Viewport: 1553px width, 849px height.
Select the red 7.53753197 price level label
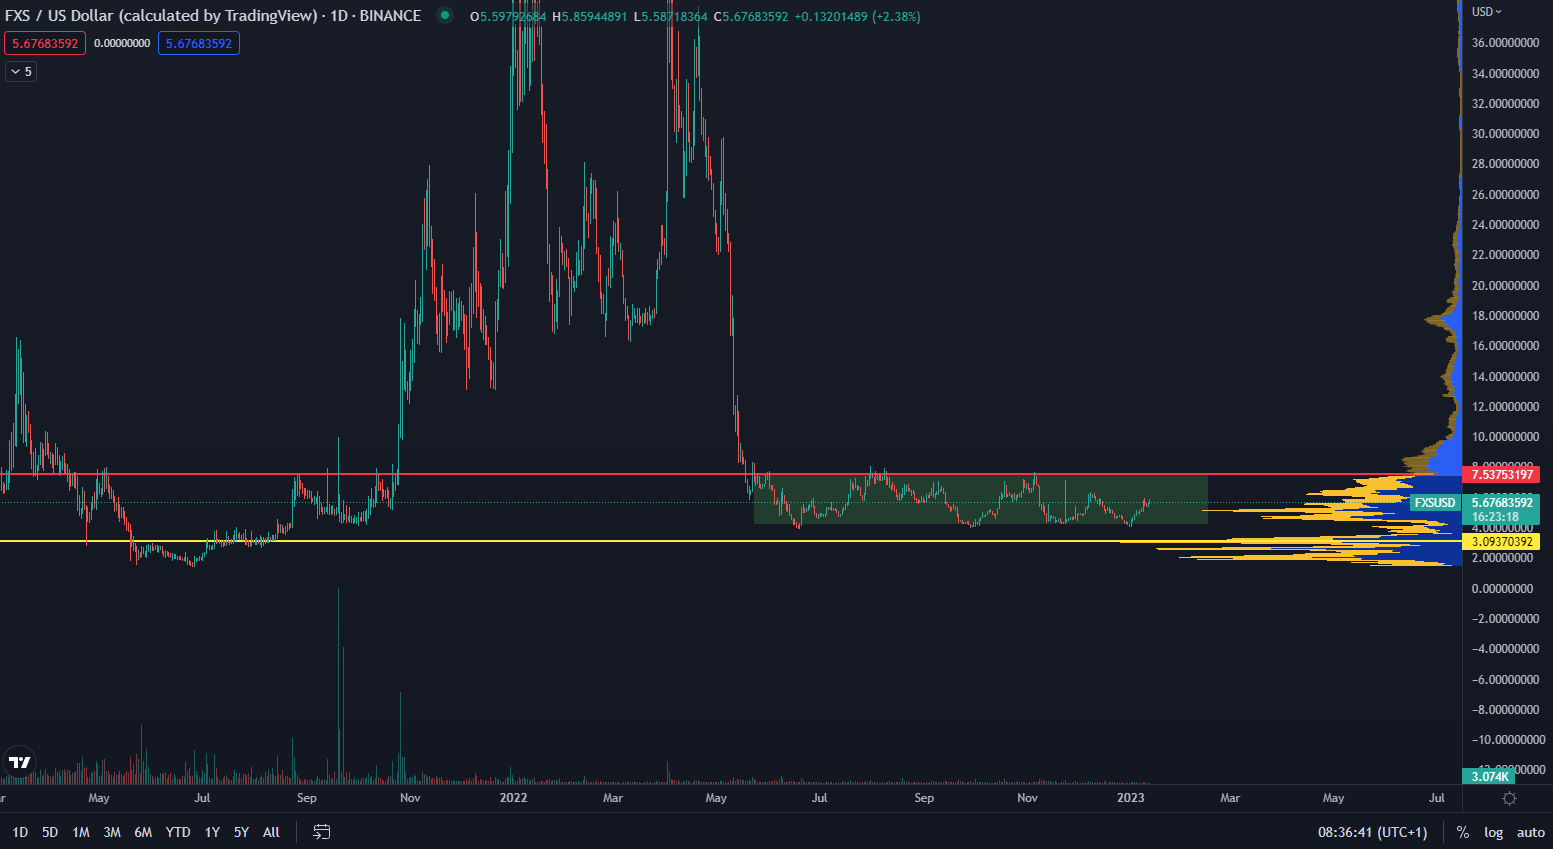(x=1501, y=474)
